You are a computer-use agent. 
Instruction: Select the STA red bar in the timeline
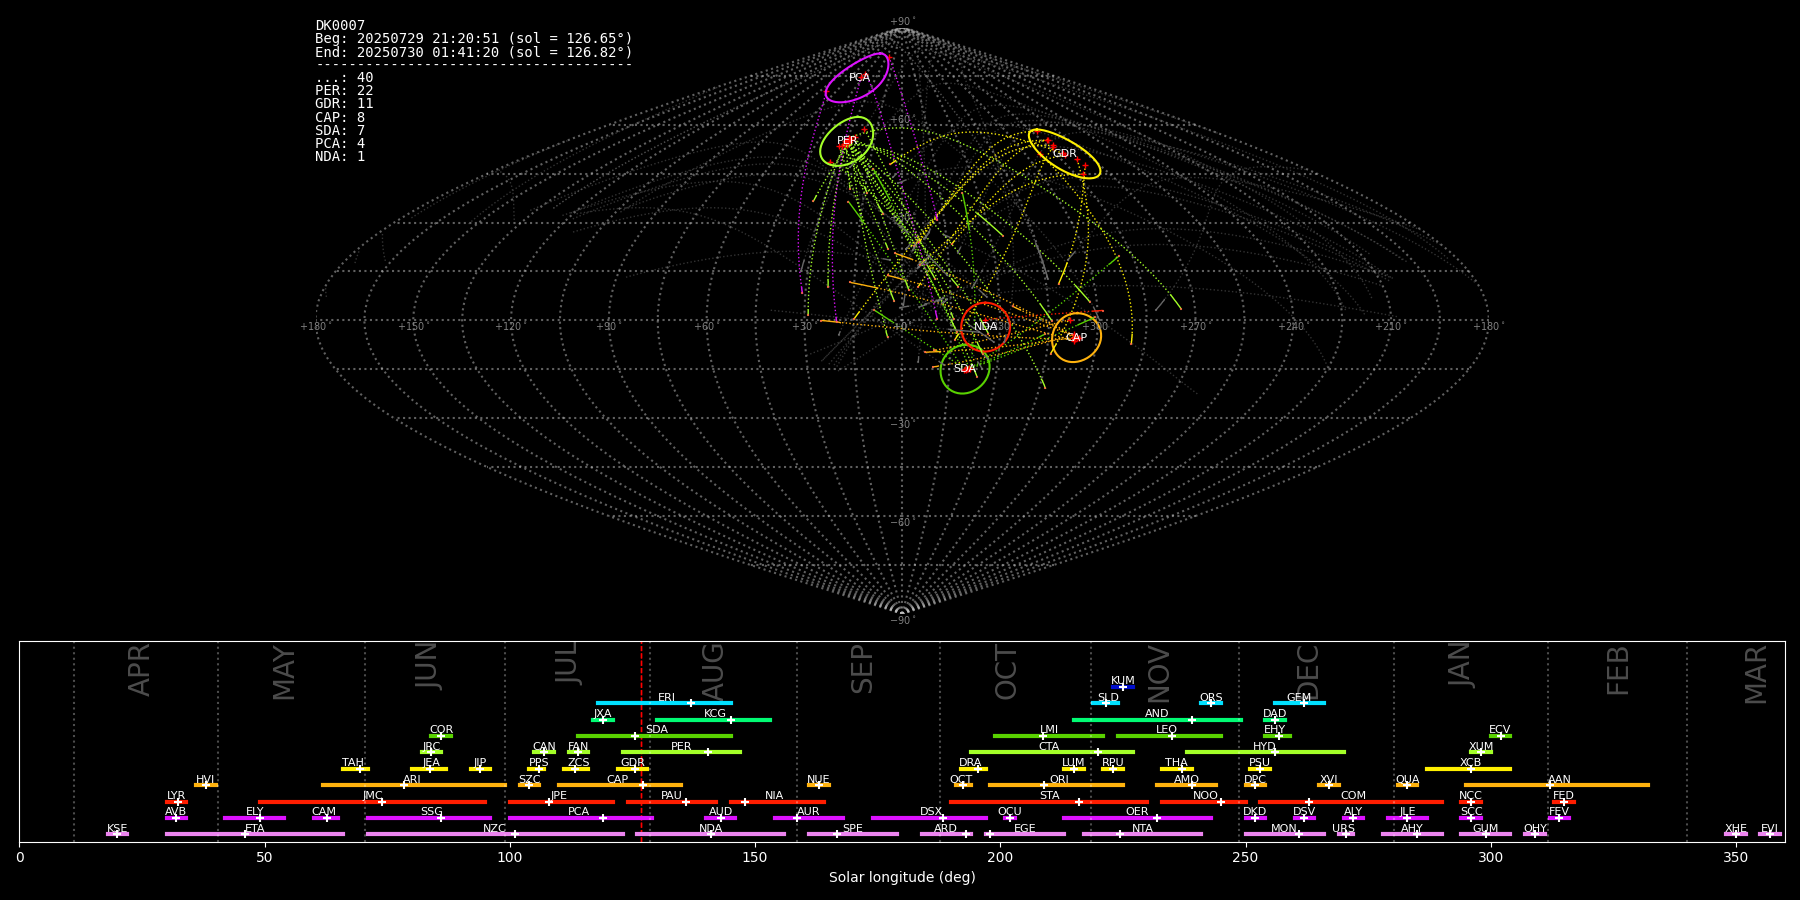coord(1049,802)
